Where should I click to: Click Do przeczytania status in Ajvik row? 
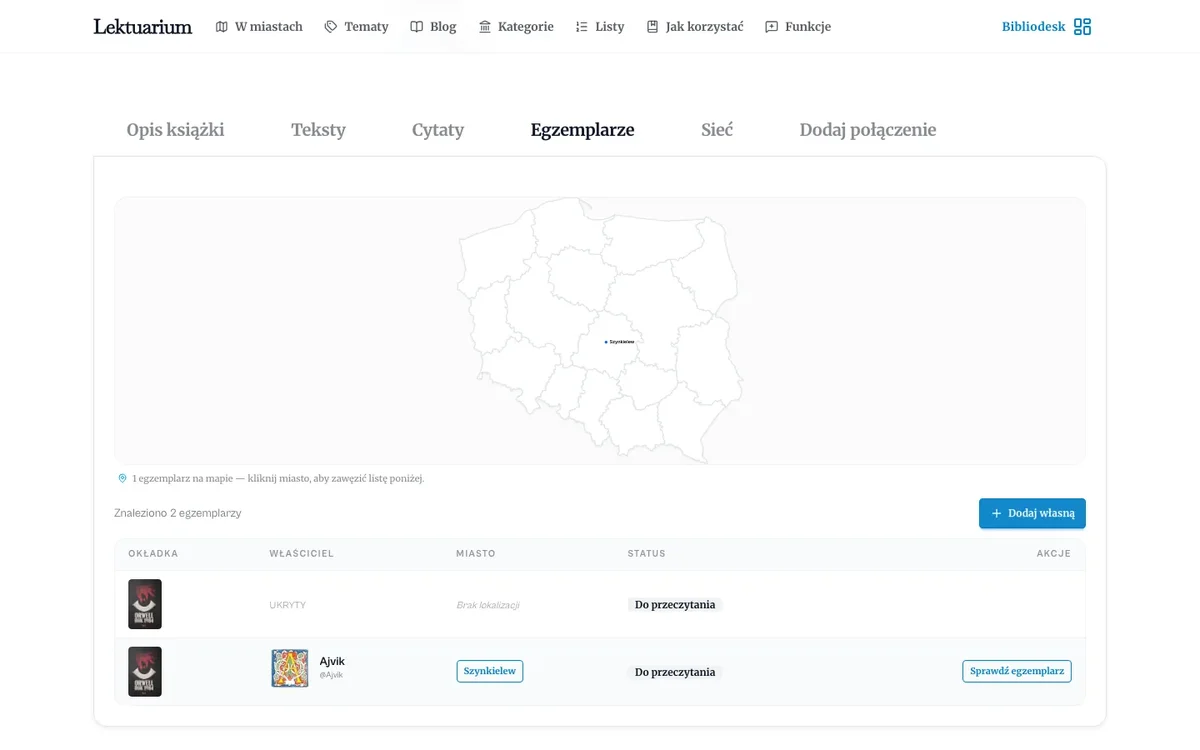[x=675, y=672]
